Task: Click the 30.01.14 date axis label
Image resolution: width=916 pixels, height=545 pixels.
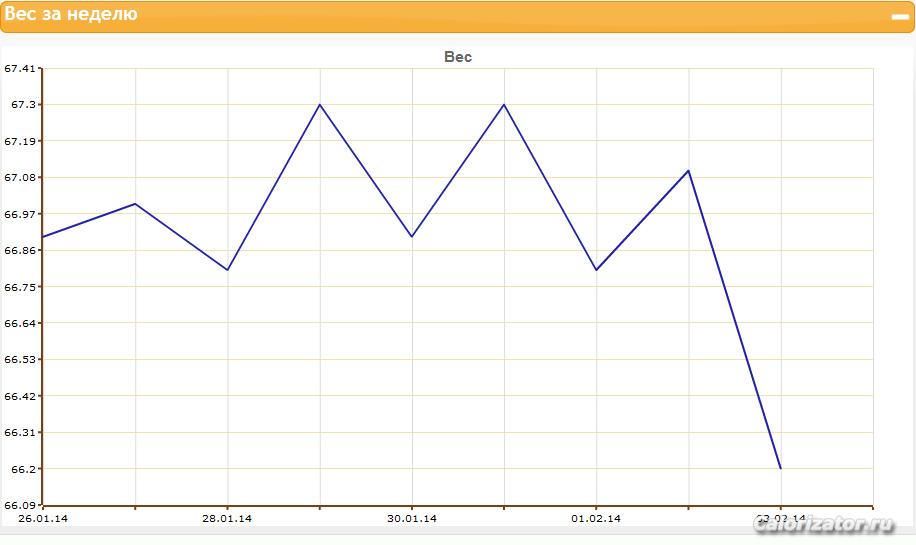Action: coord(412,518)
